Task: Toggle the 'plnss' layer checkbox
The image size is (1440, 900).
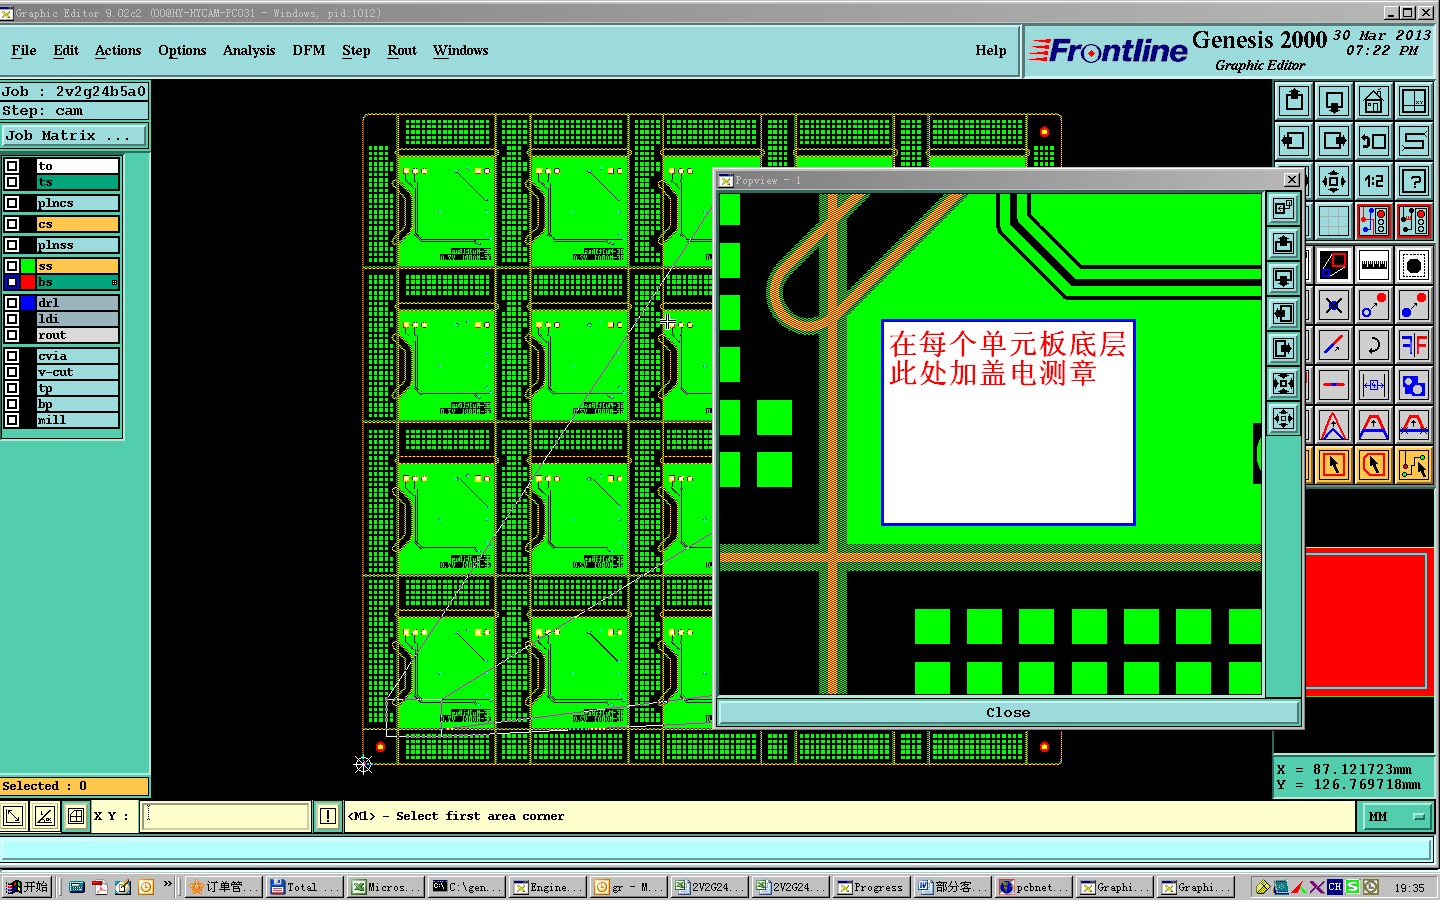Action: click(12, 245)
